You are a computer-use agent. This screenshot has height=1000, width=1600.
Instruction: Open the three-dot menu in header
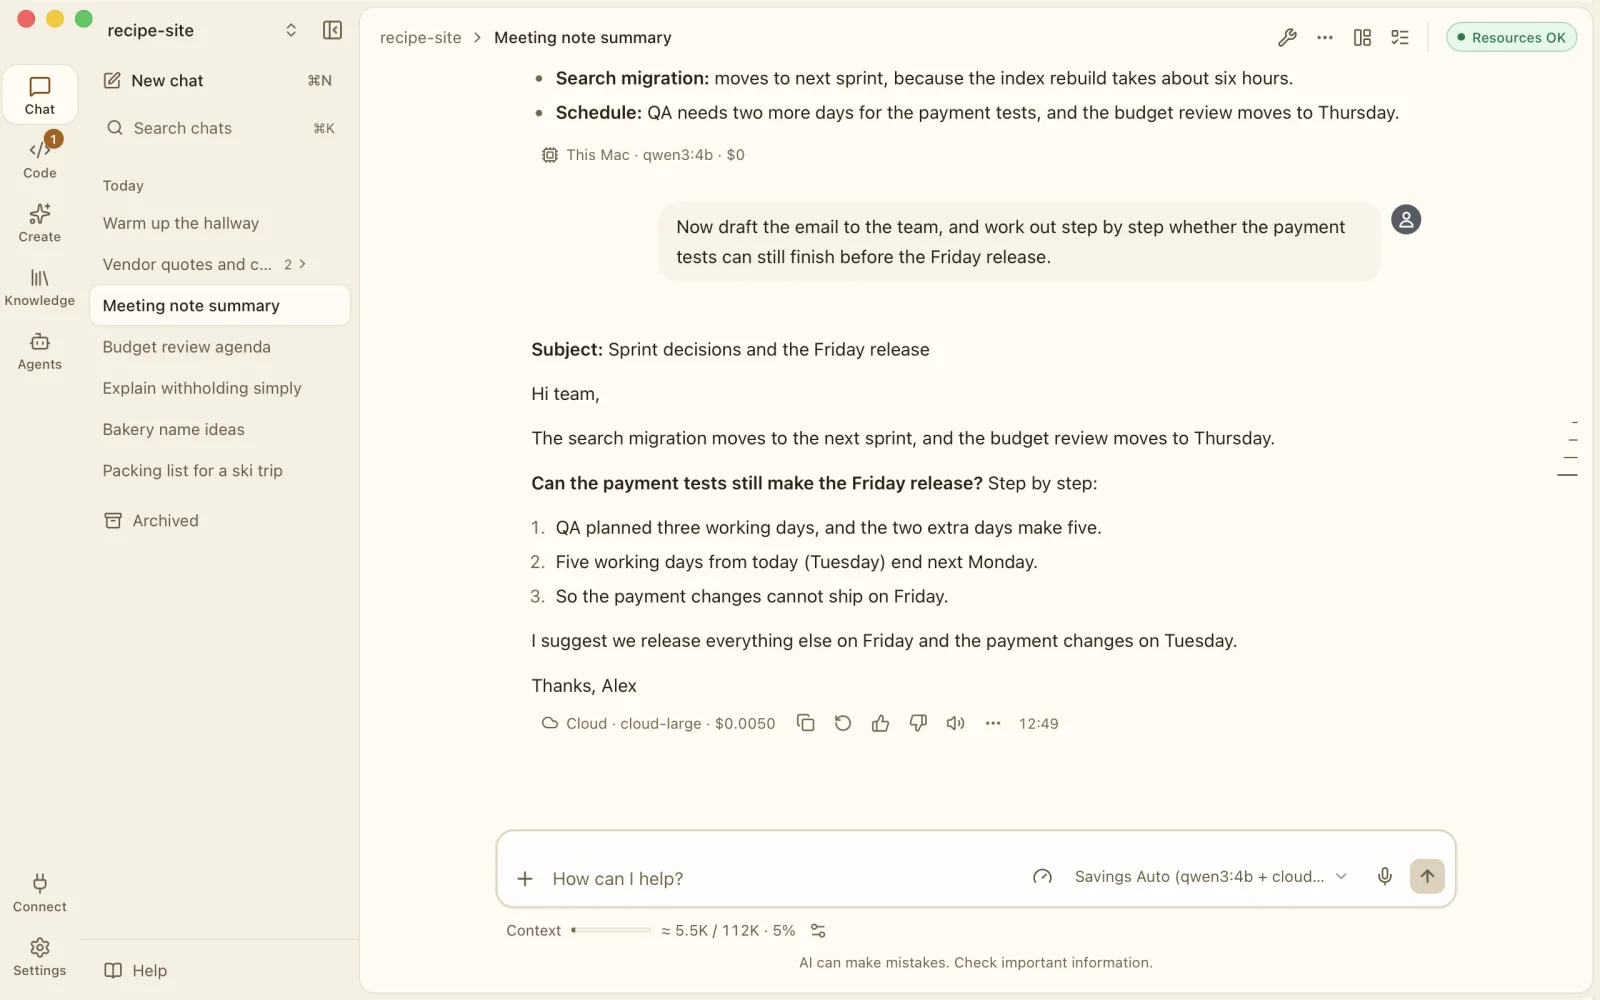(1325, 38)
